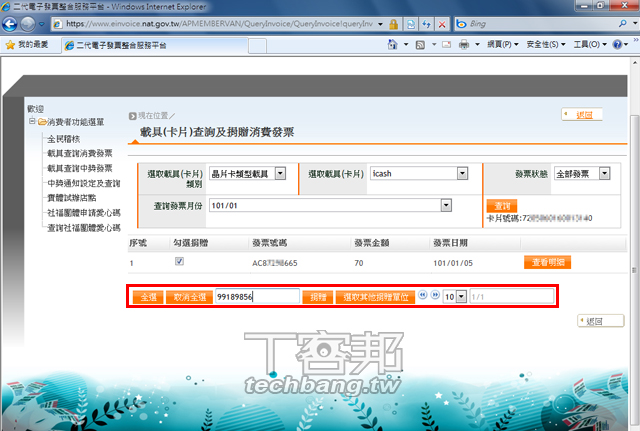Click the Refresh page icon
The height and width of the screenshot is (431, 640).
point(426,24)
